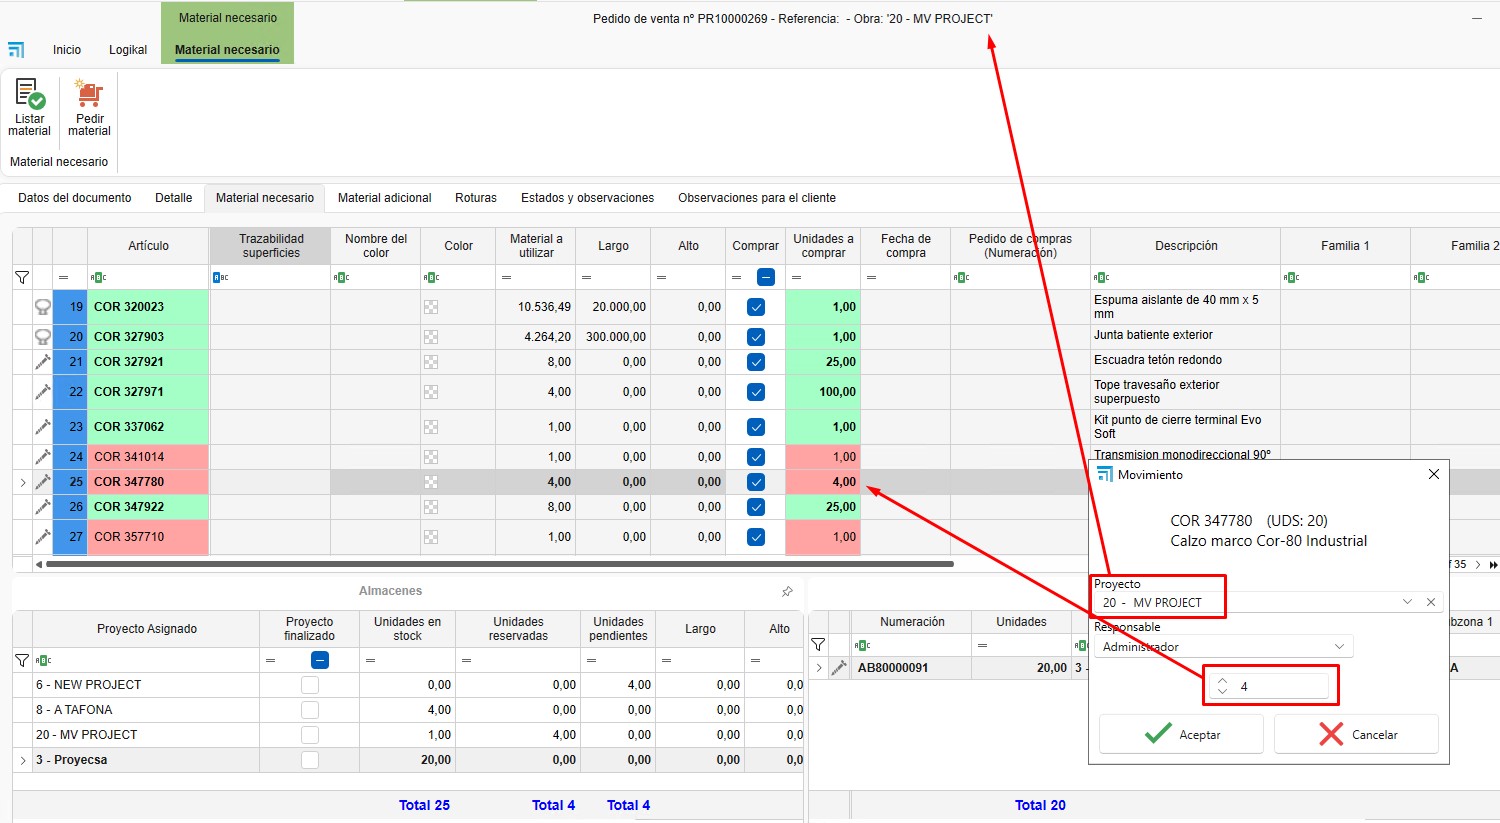
Task: Expand the AB80000091 row
Action: [819, 668]
